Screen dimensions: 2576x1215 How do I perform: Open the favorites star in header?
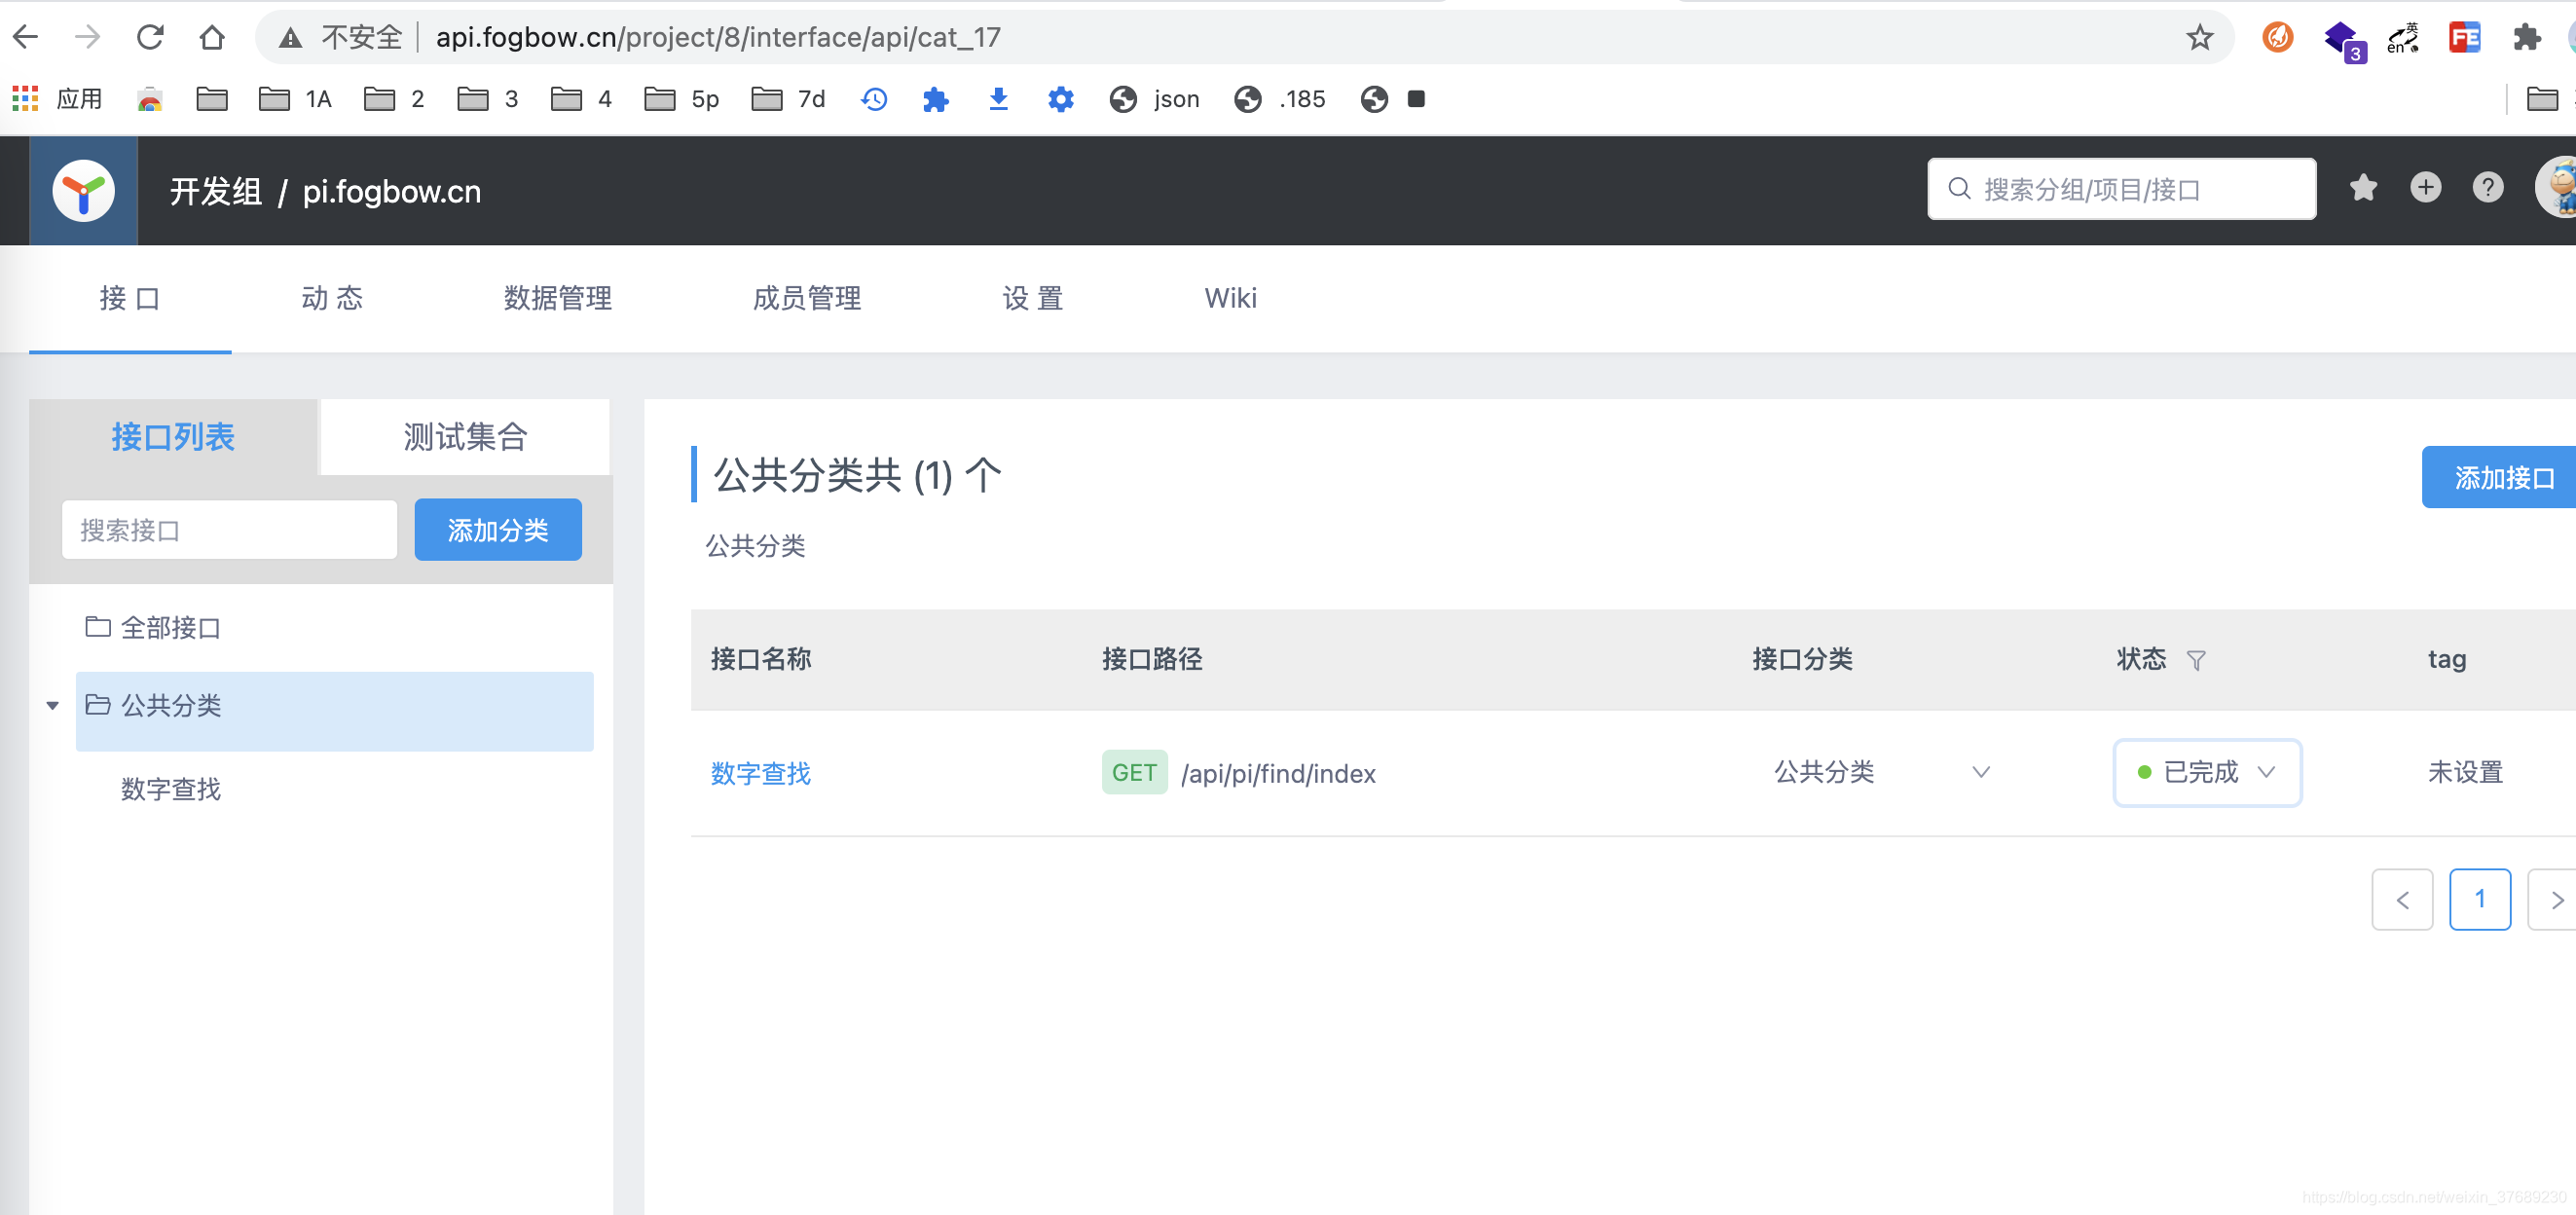point(2363,188)
